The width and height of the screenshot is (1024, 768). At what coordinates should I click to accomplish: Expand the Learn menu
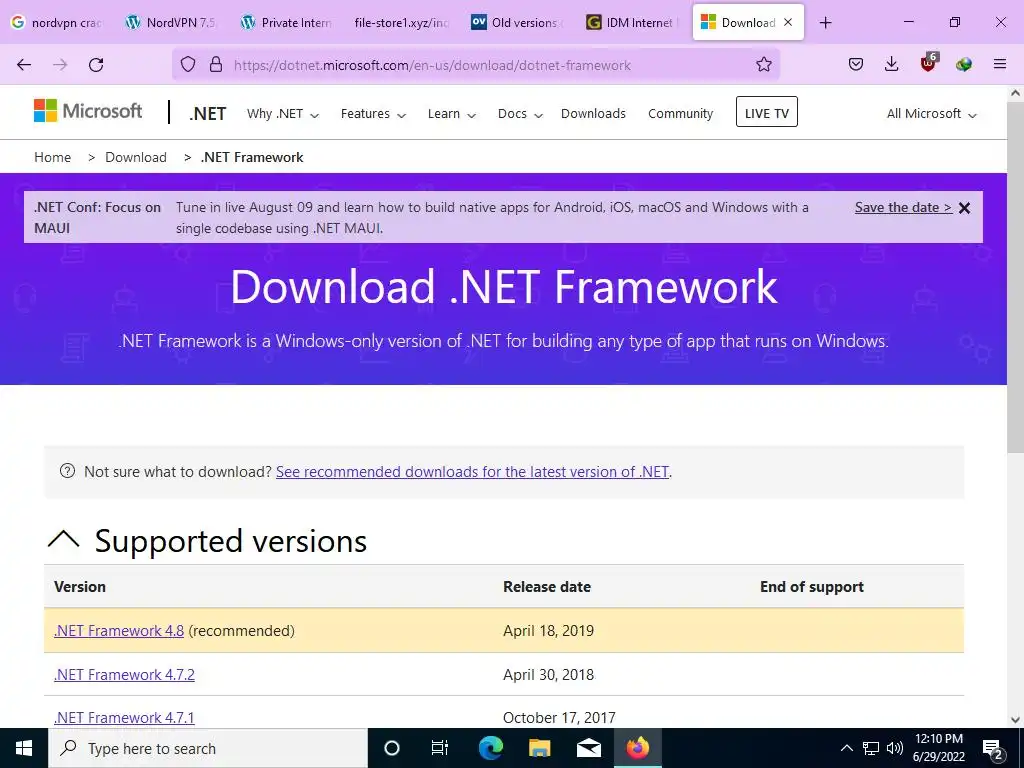tap(452, 114)
